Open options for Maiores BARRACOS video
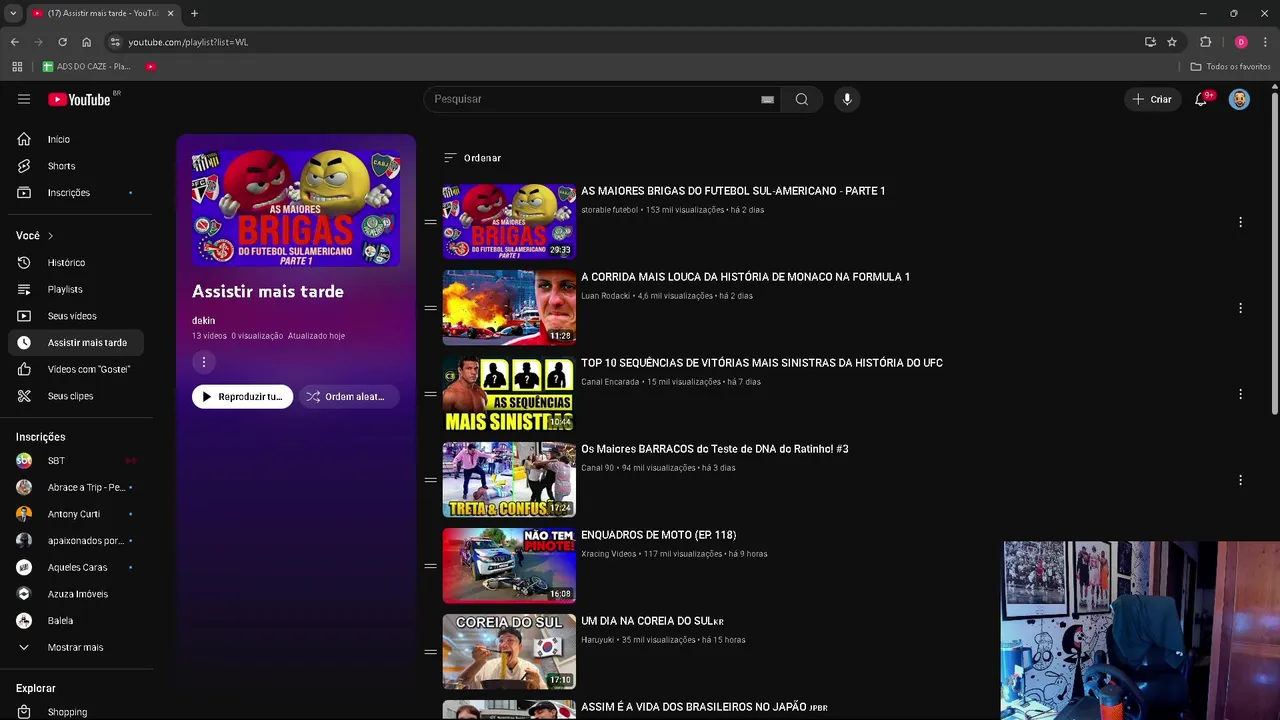The image size is (1280, 720). (1240, 480)
